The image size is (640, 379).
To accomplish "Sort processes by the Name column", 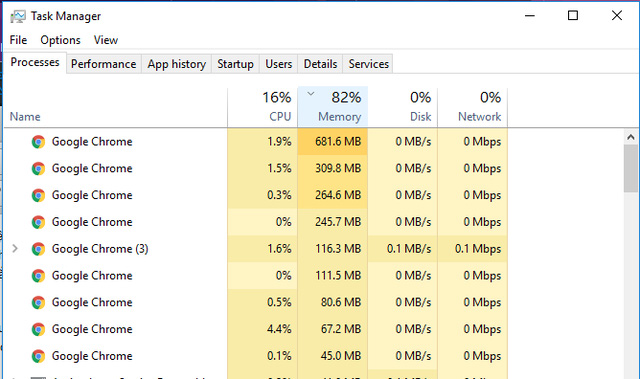I will point(116,107).
